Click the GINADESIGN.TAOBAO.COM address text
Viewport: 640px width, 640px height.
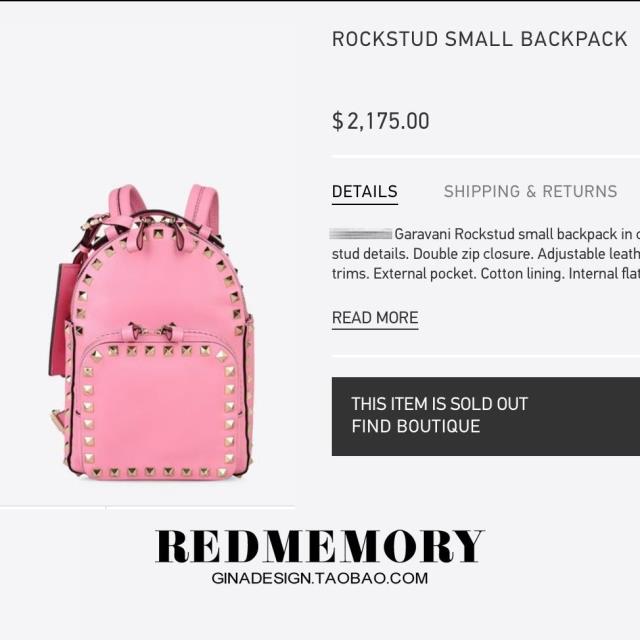tap(320, 578)
